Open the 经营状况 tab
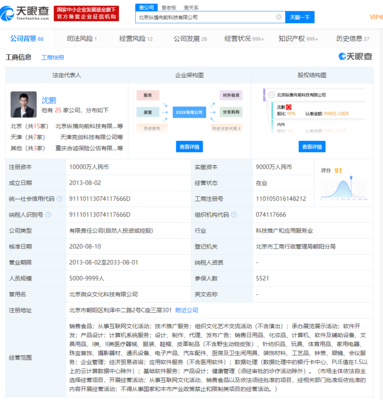This screenshot has height=400, width=383. point(244,39)
